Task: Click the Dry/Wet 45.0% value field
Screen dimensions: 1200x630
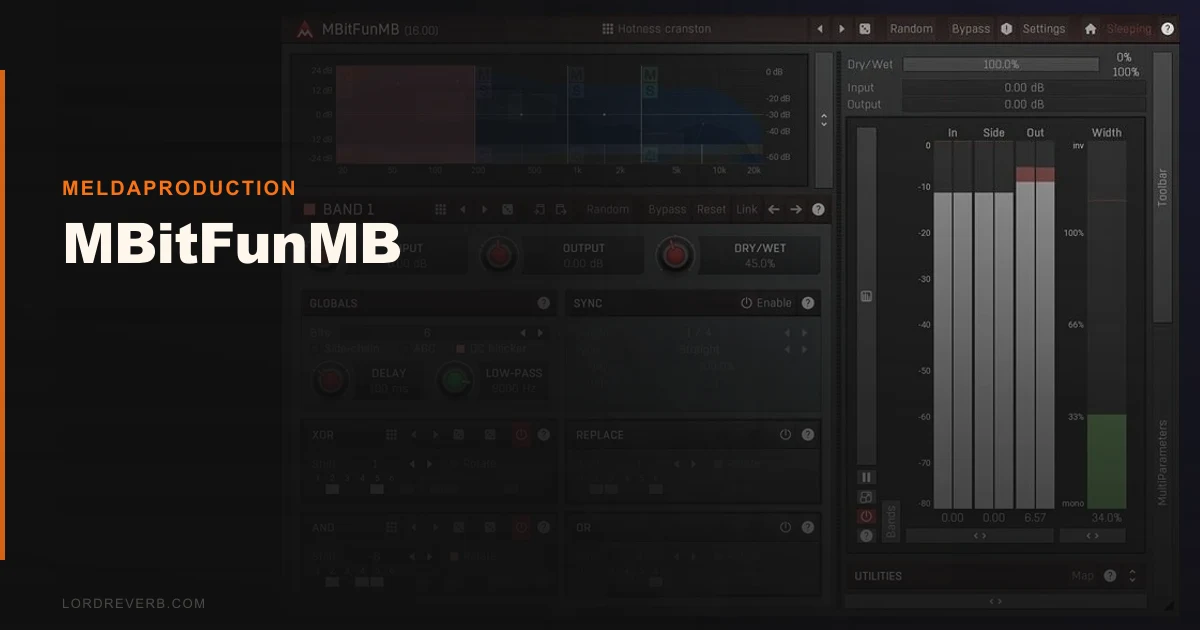Action: point(760,256)
